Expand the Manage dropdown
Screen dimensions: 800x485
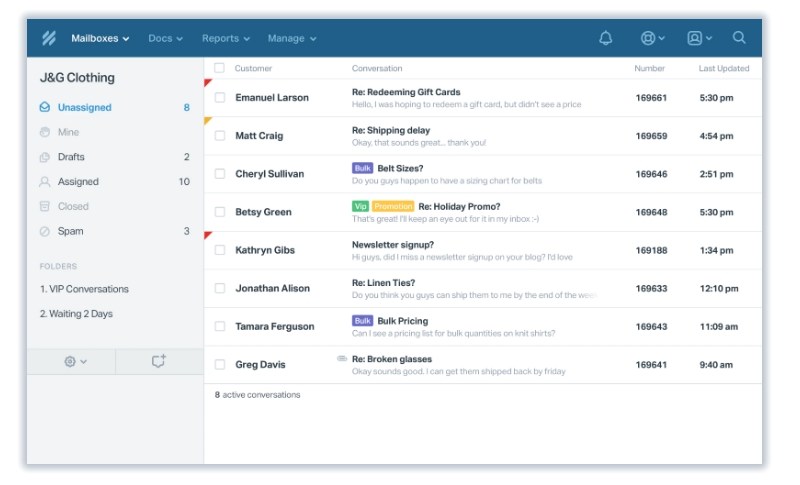[292, 38]
